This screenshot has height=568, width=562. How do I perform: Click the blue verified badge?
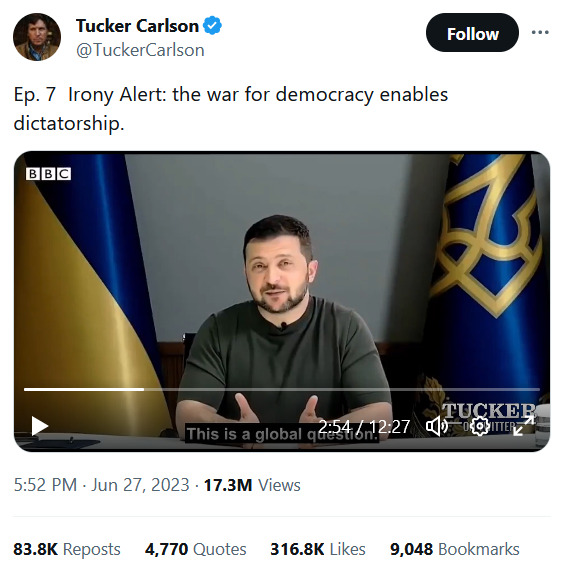coord(212,25)
